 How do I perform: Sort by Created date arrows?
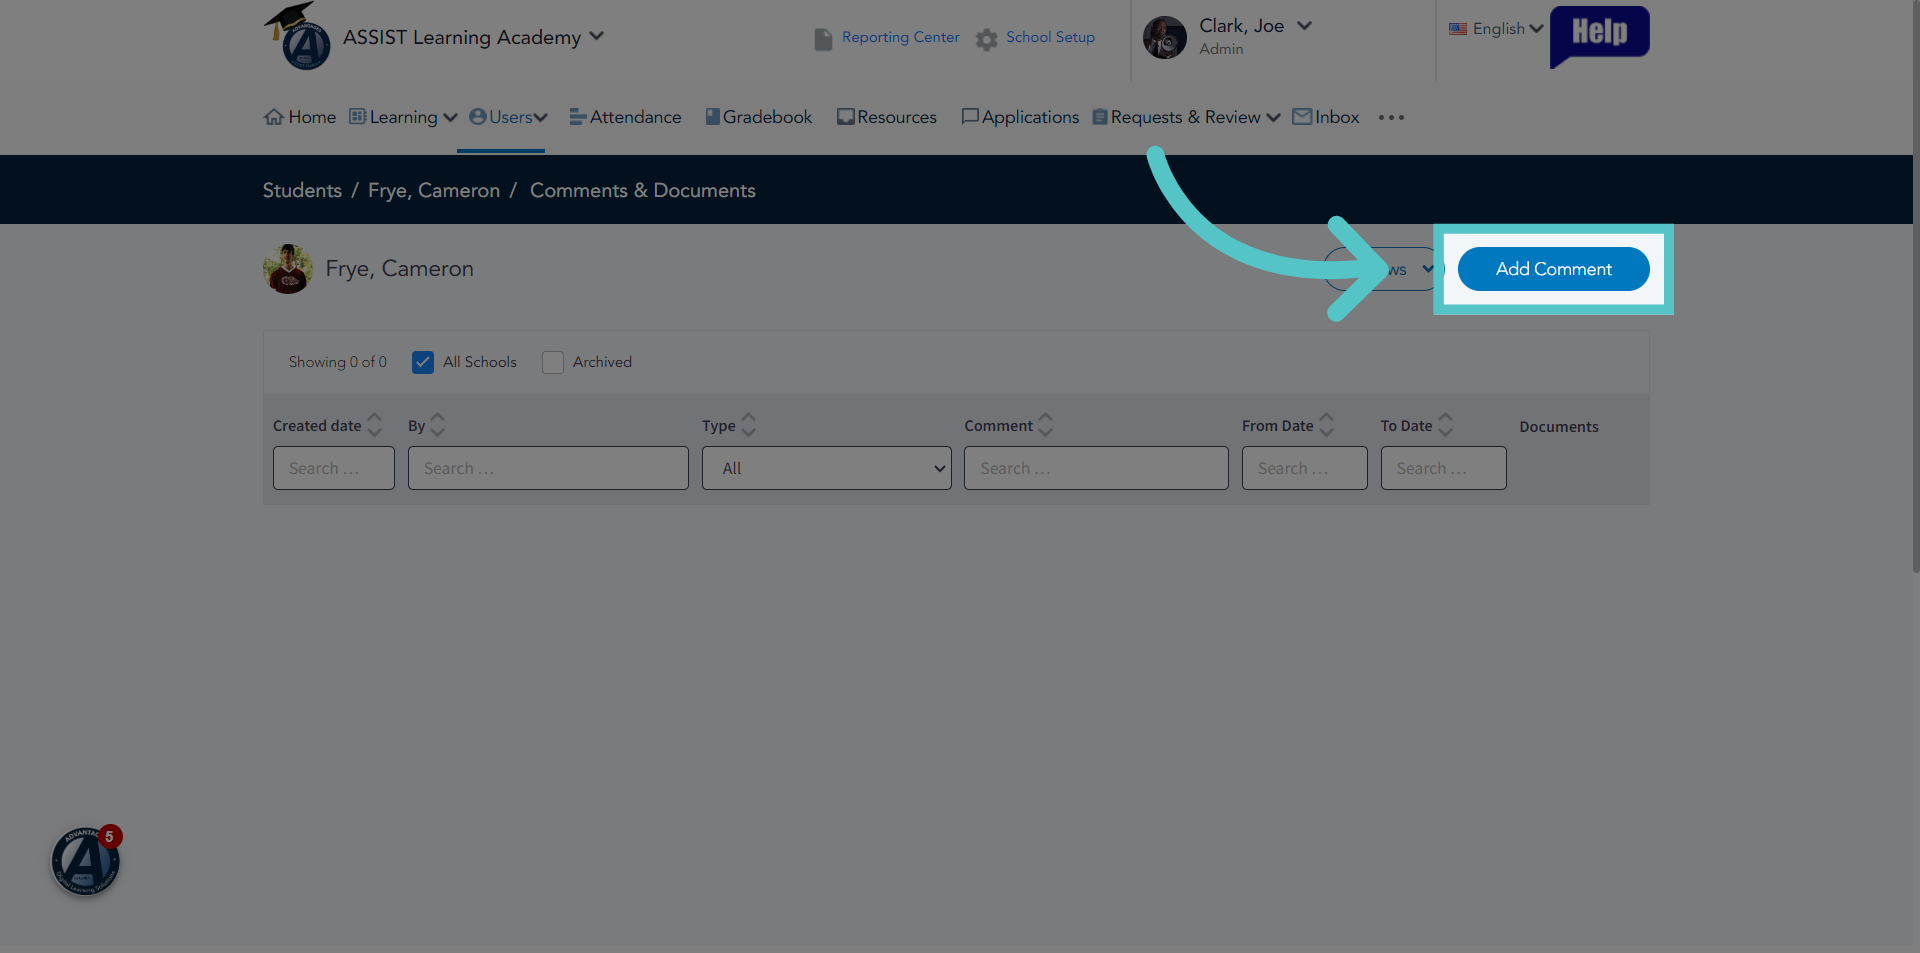point(375,425)
